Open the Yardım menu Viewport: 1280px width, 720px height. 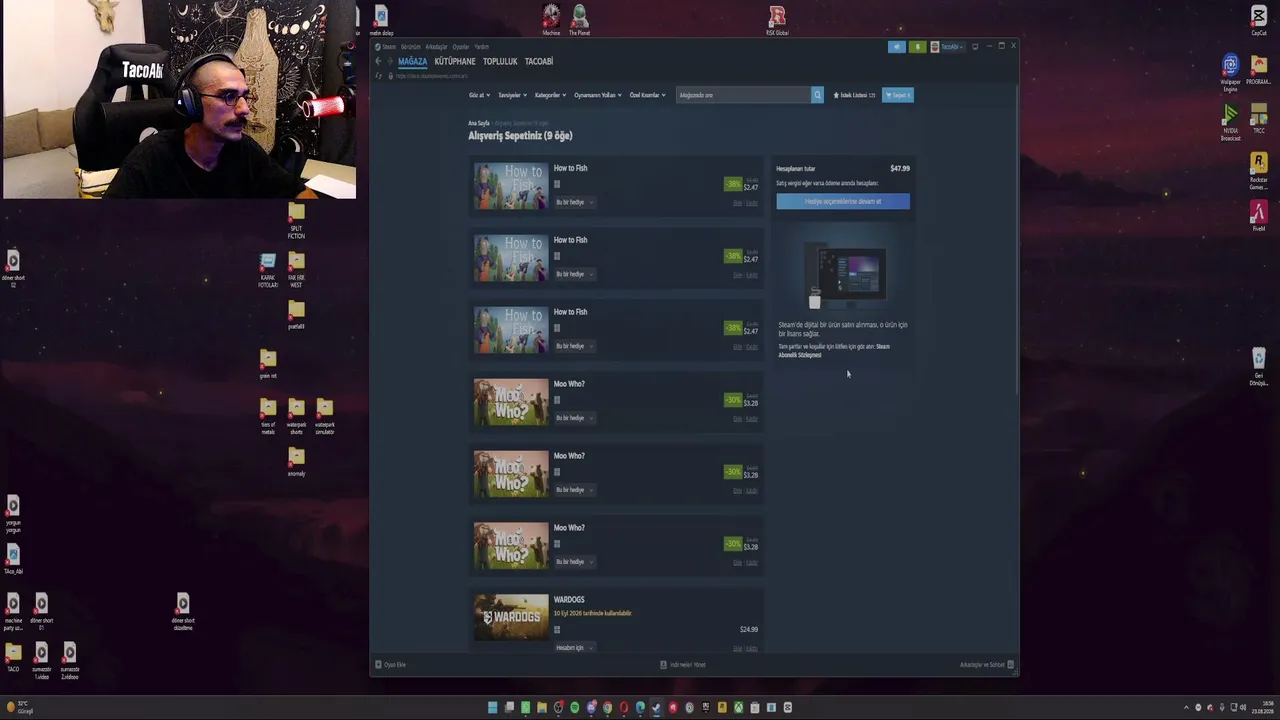(481, 47)
